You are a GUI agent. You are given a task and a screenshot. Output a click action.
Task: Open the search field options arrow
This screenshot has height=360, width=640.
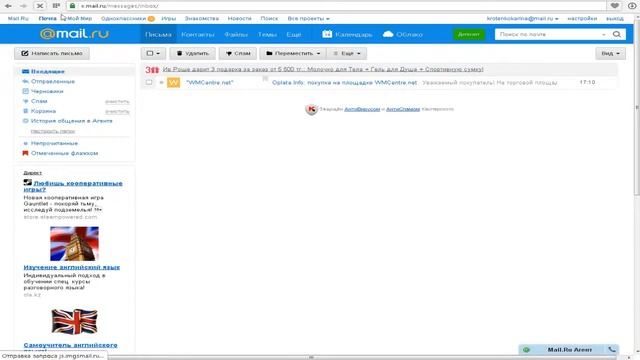pyautogui.click(x=604, y=34)
